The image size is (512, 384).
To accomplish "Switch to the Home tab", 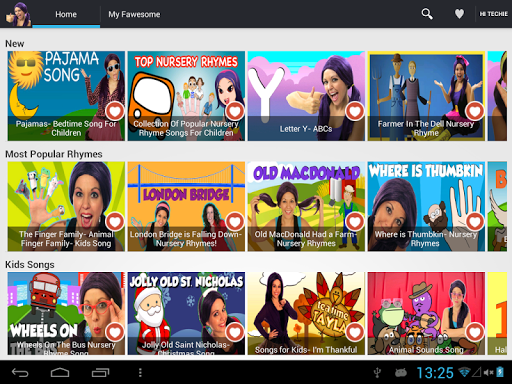I will [x=66, y=14].
